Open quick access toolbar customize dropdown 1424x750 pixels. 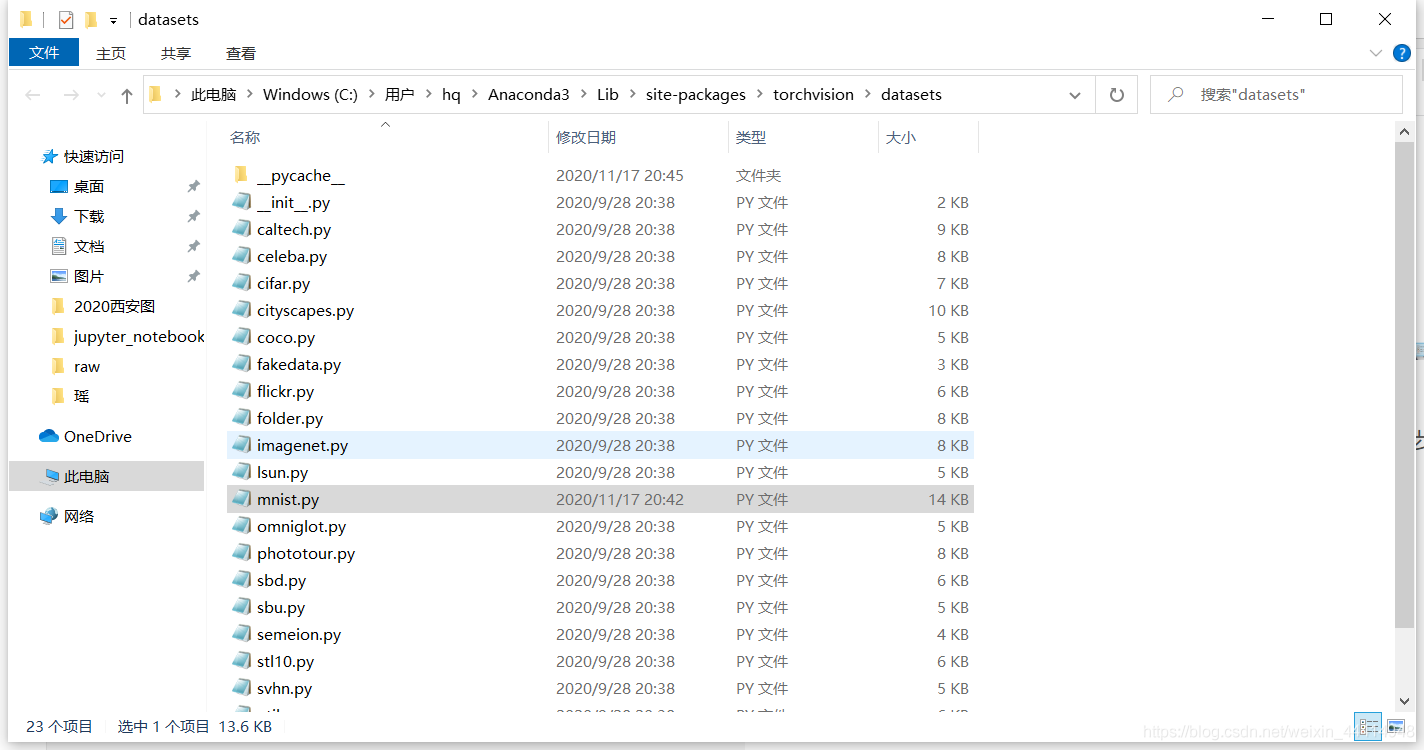coord(114,20)
